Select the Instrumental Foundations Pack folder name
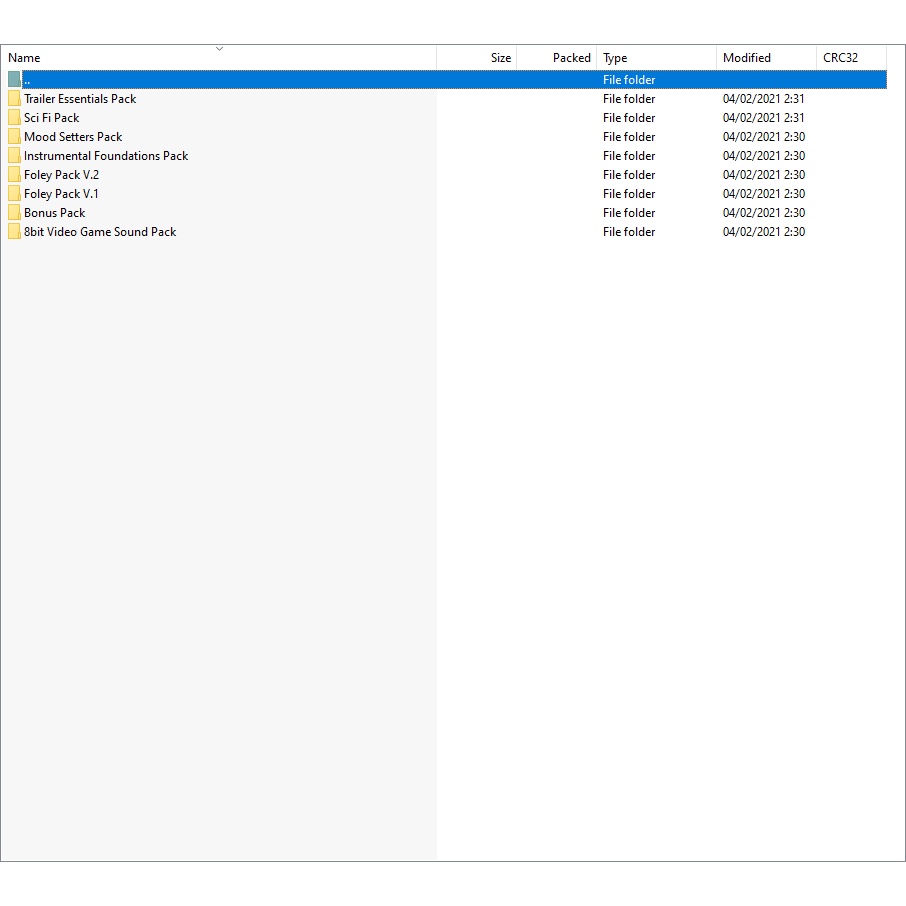Viewport: 906px width, 906px height. (106, 156)
